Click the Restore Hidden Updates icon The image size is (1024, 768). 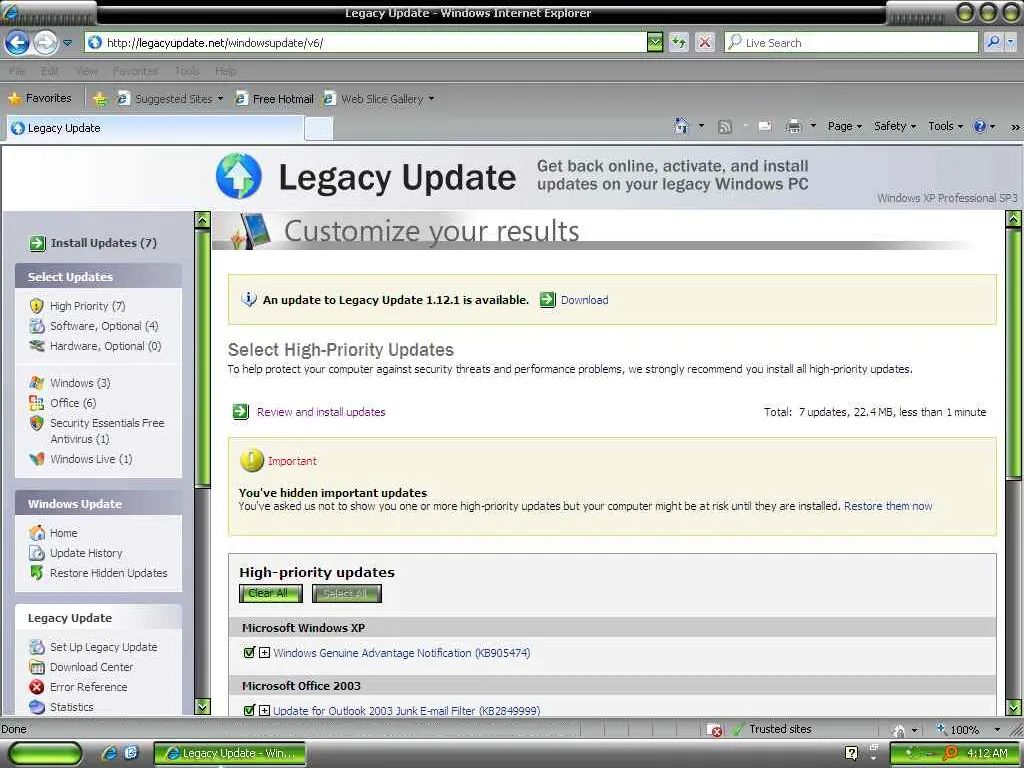click(x=37, y=573)
